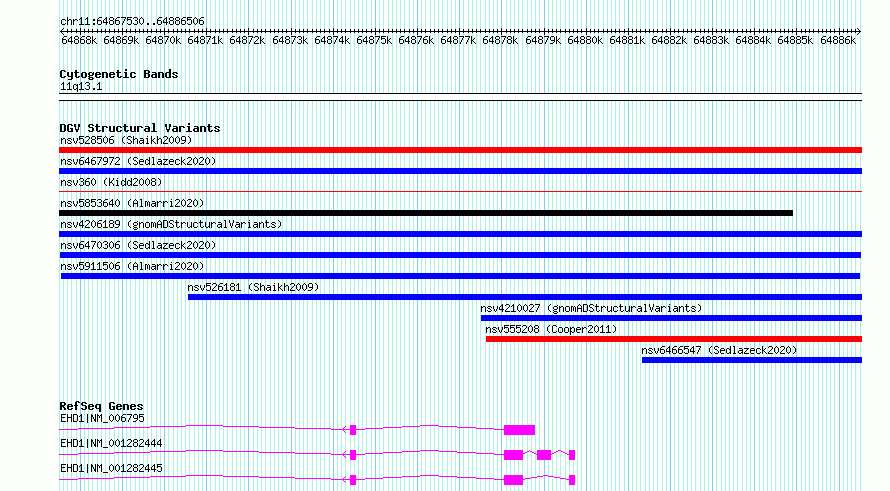Screen dimensions: 890x491
Task: Click the EHD1|NM_001282445 transcript label
Action: click(x=111, y=468)
